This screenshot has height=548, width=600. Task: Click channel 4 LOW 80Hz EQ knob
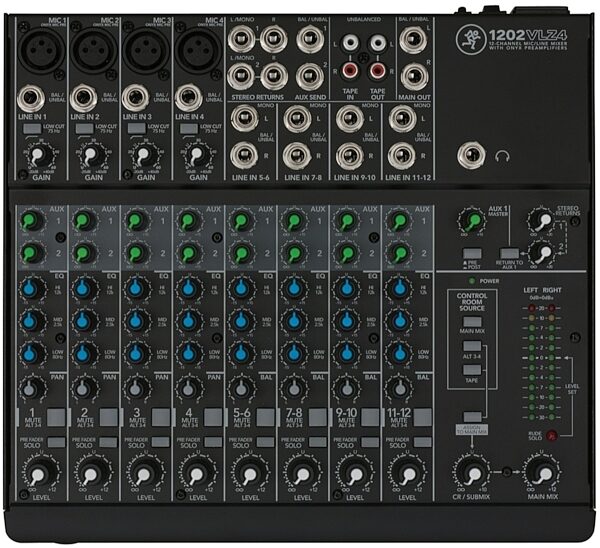(188, 353)
